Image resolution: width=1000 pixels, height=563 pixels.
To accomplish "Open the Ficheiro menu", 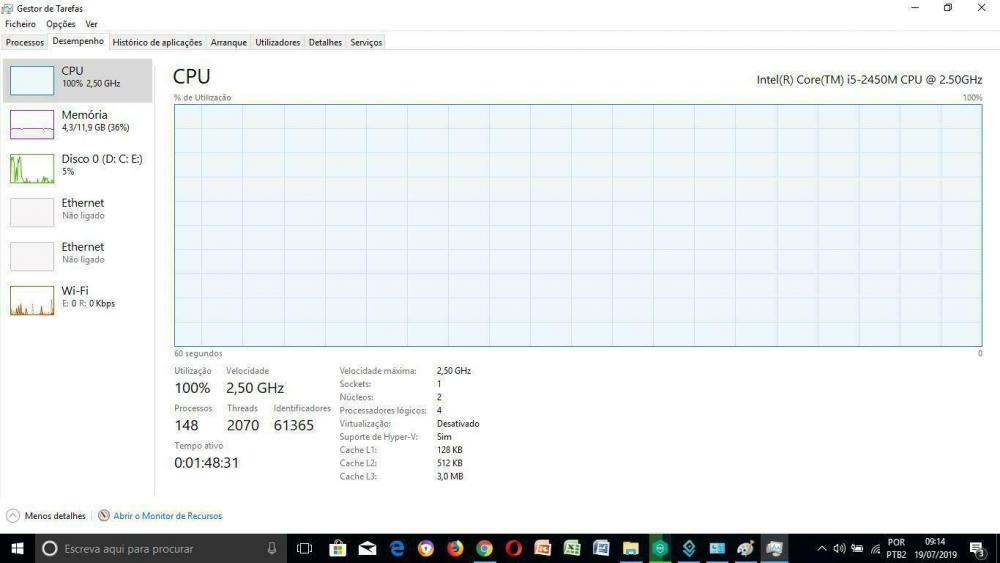I will pyautogui.click(x=20, y=24).
